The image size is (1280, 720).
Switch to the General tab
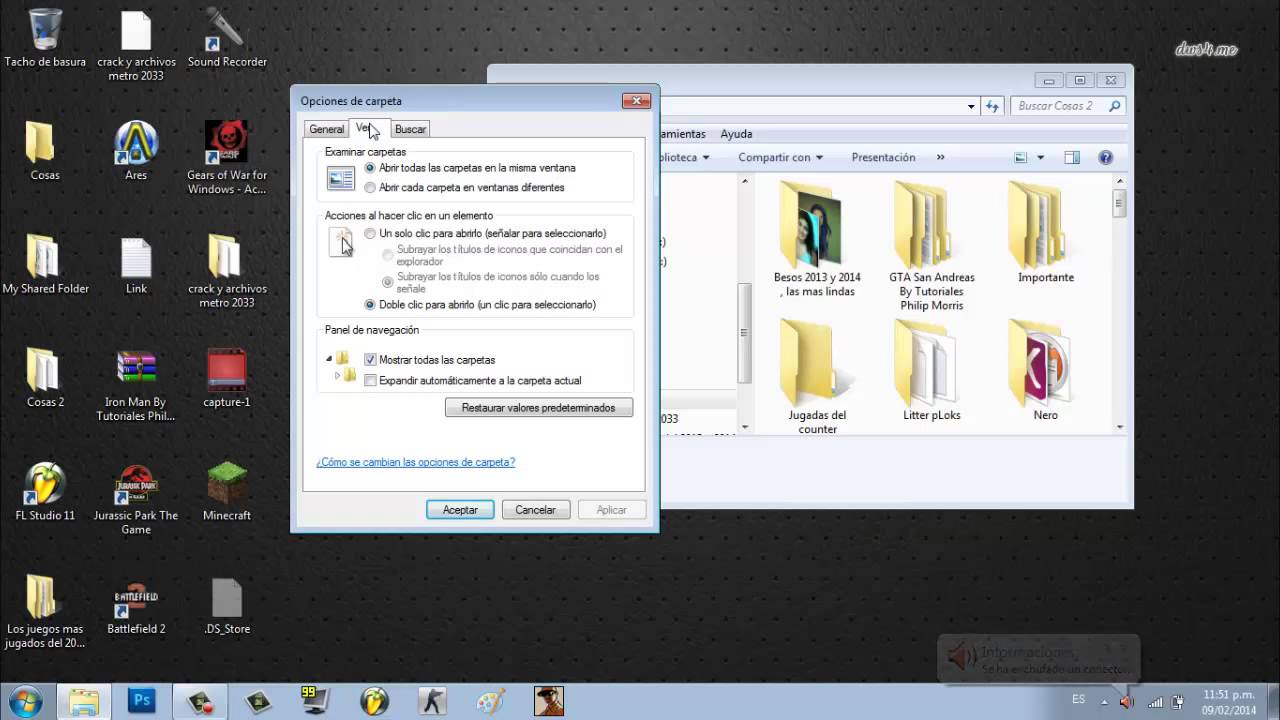point(326,129)
